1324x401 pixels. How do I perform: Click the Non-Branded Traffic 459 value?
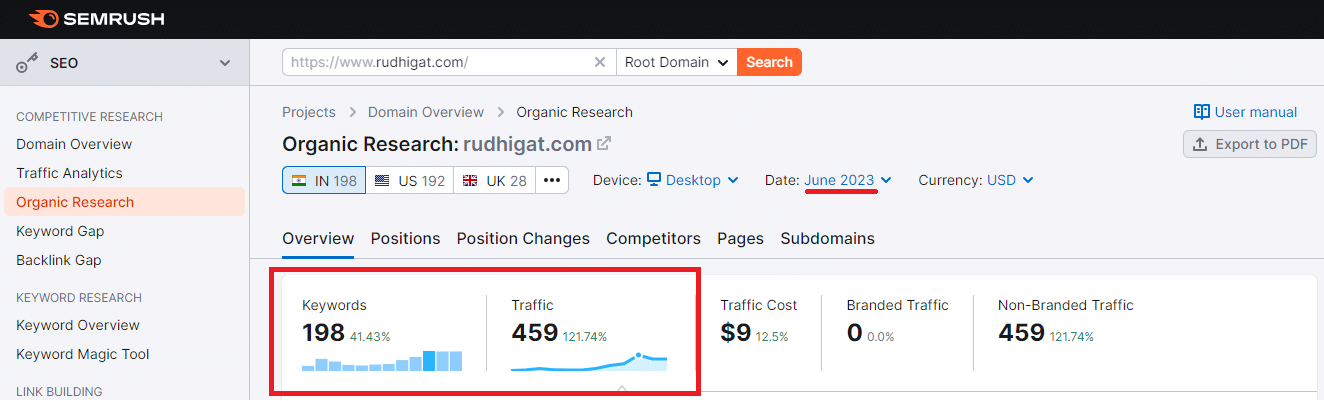tap(1021, 333)
